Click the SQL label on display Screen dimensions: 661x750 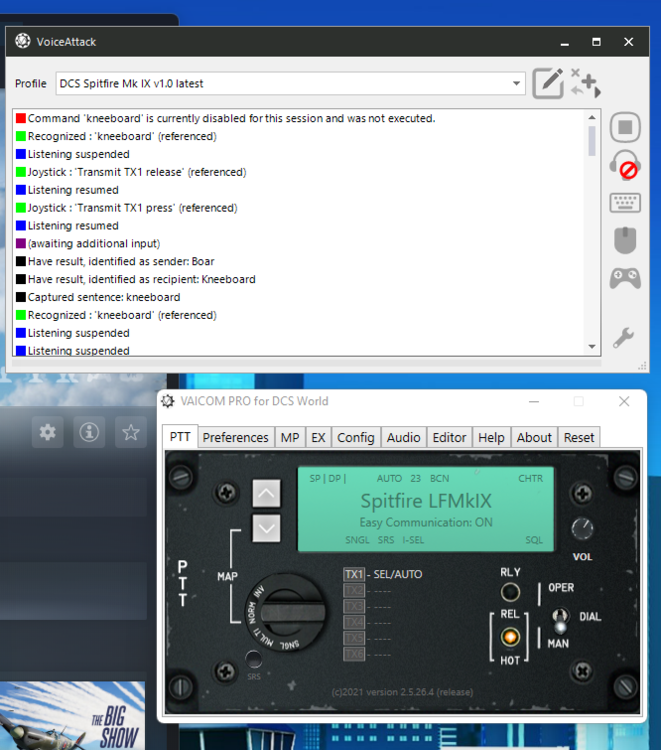coord(534,540)
